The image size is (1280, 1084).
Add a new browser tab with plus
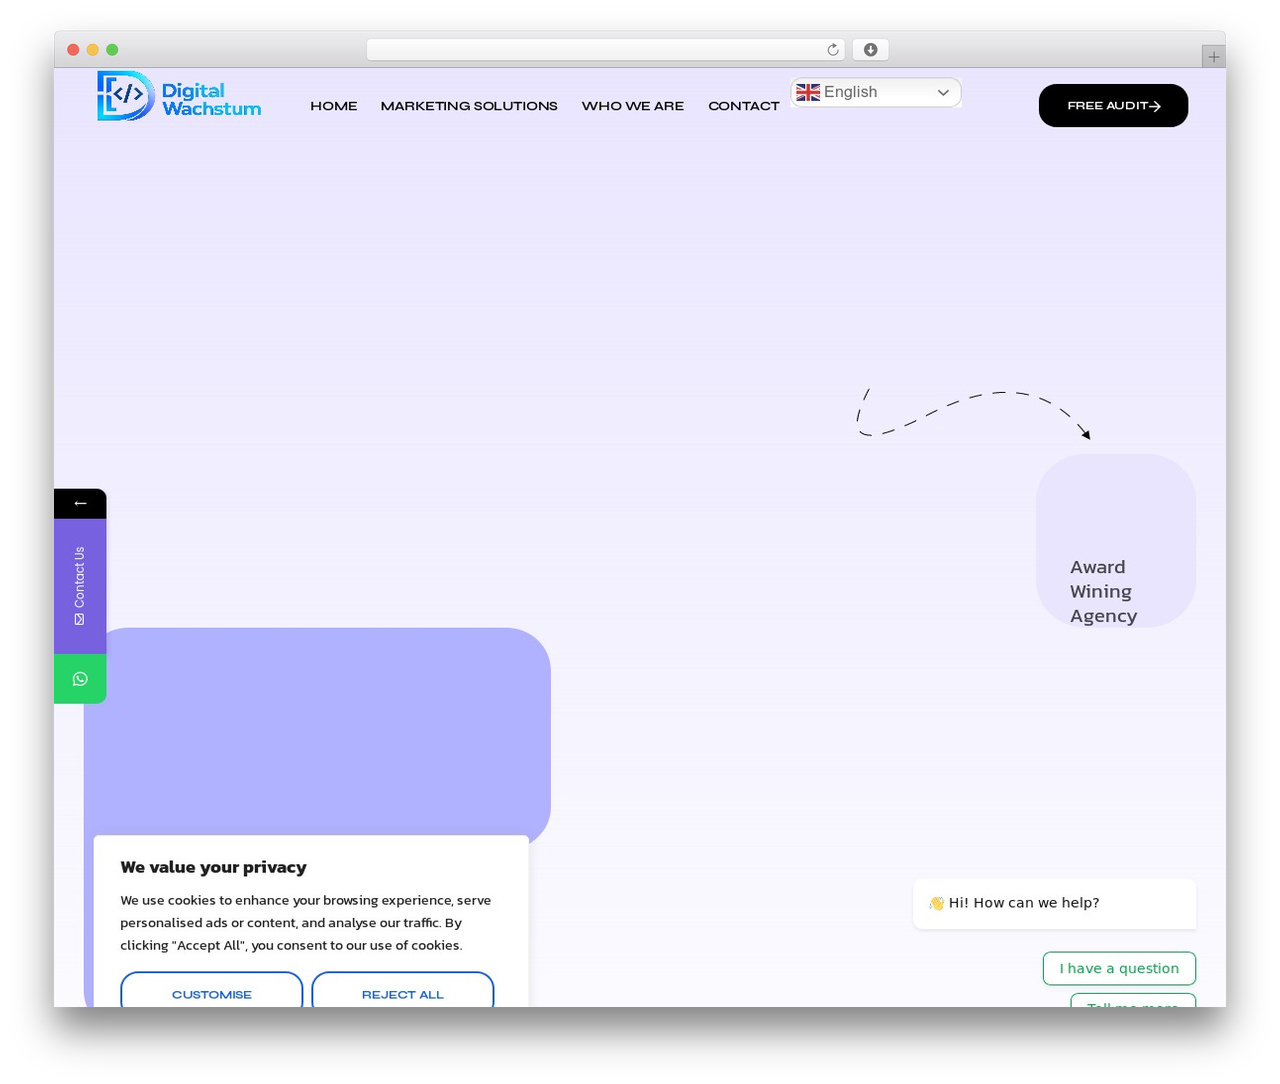coord(1213,57)
